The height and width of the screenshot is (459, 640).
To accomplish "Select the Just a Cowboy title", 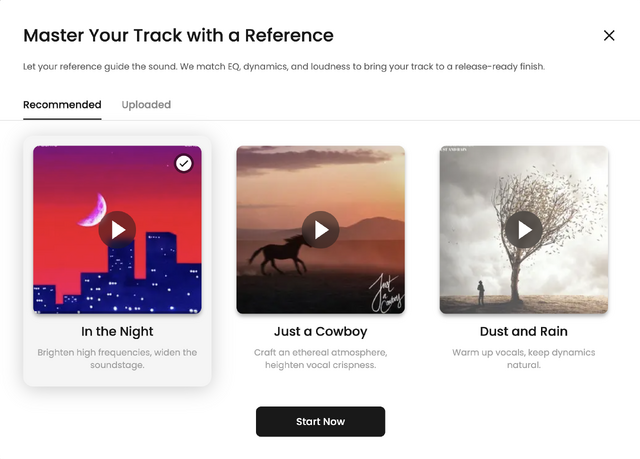I will 321,331.
